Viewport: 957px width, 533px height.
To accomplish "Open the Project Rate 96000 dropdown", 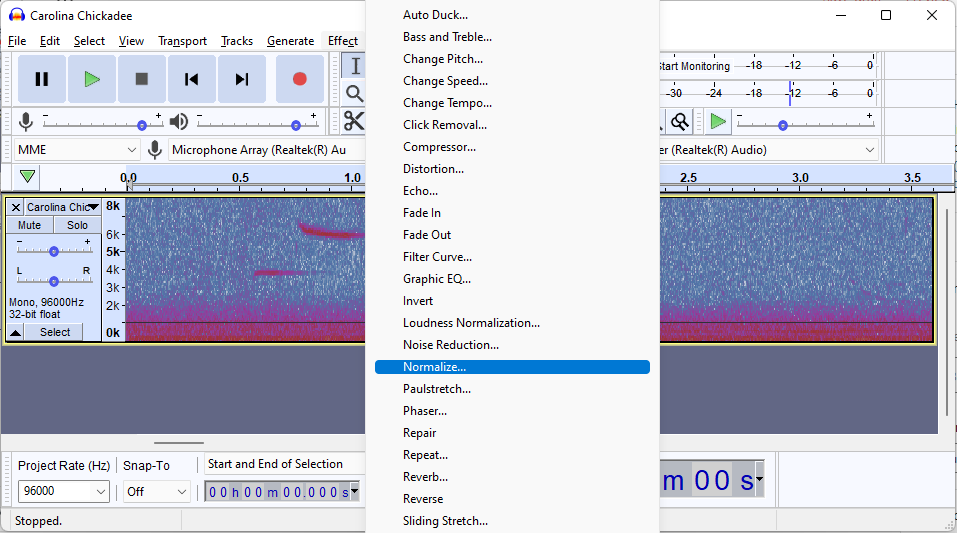I will (x=63, y=491).
